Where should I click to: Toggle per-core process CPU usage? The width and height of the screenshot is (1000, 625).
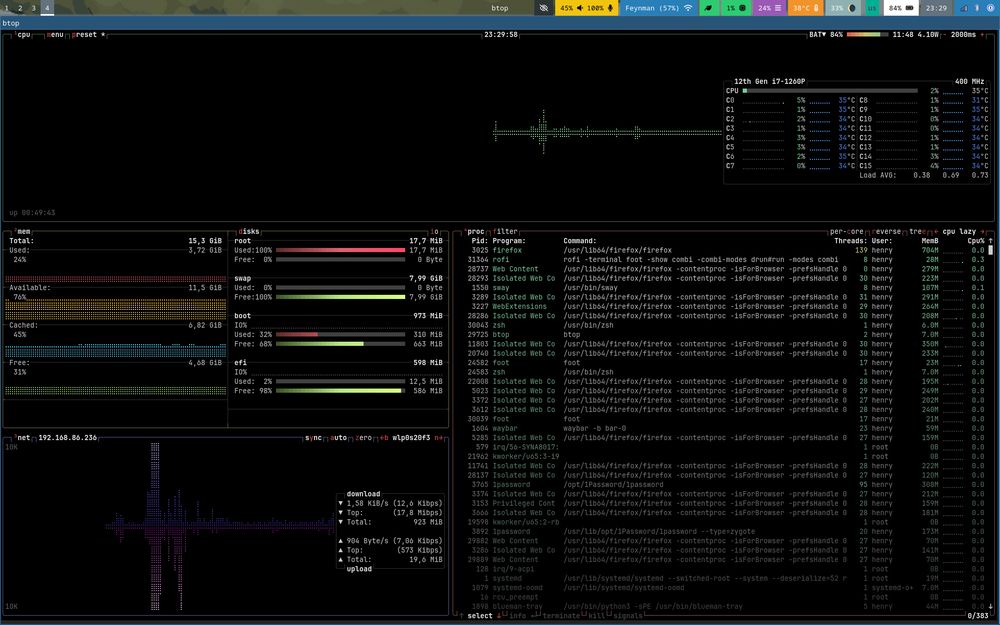coord(847,232)
